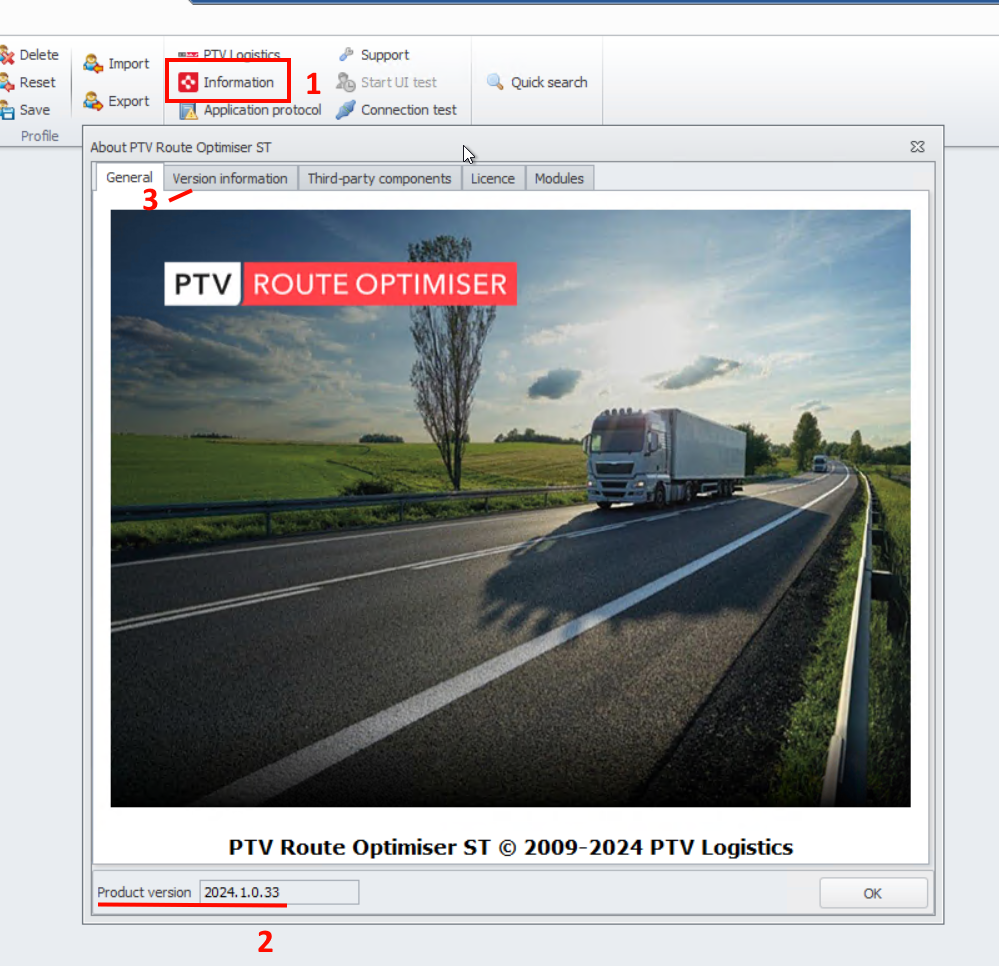Screen dimensions: 999x966
Task: Open the Information text item
Action: [238, 82]
